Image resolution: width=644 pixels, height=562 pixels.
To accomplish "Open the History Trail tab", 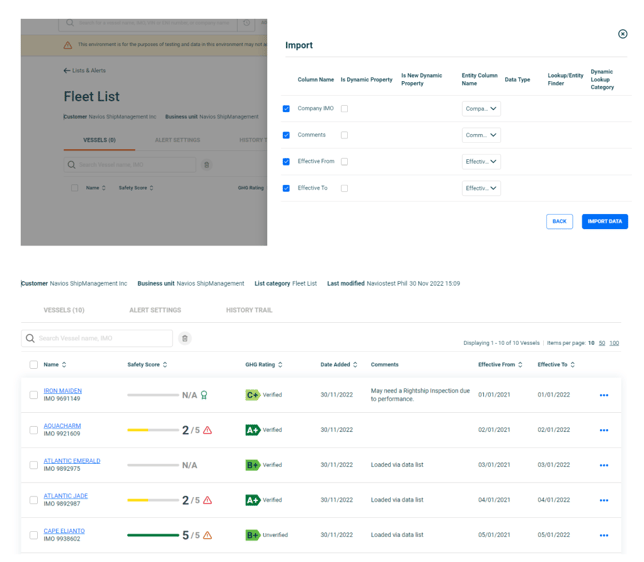I will tap(249, 310).
